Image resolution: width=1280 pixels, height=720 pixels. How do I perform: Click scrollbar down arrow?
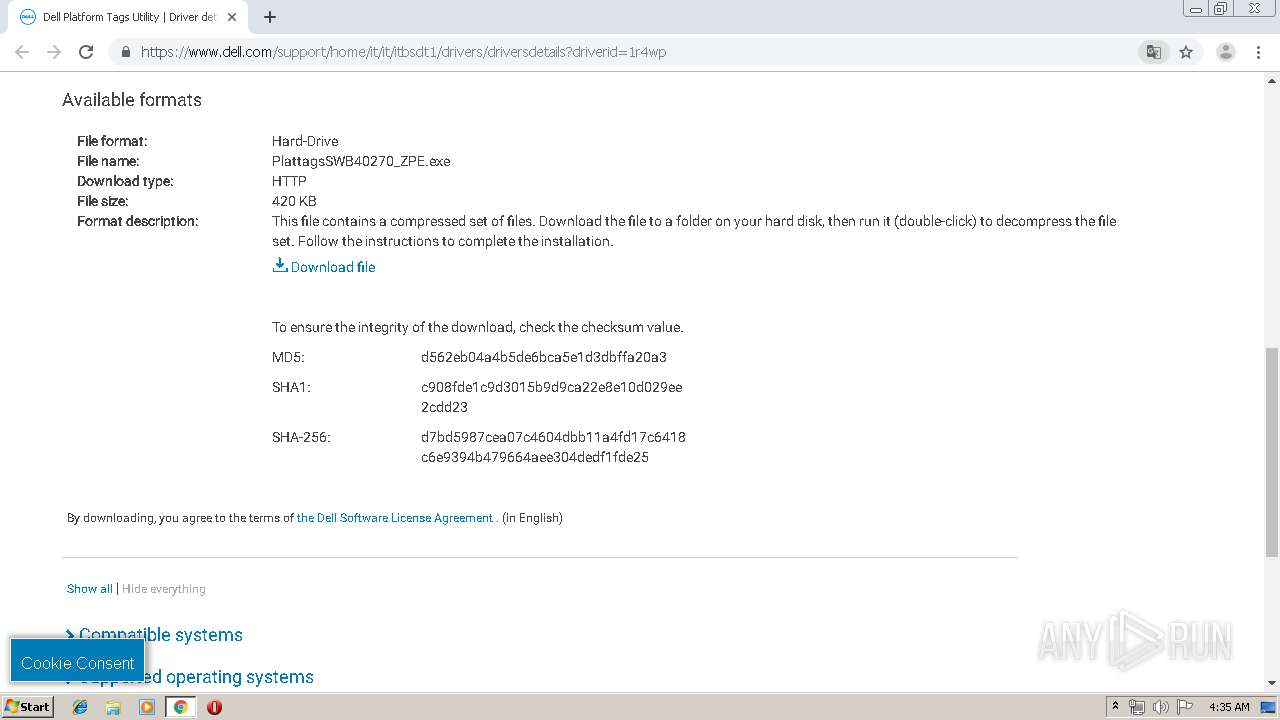coord(1272,683)
